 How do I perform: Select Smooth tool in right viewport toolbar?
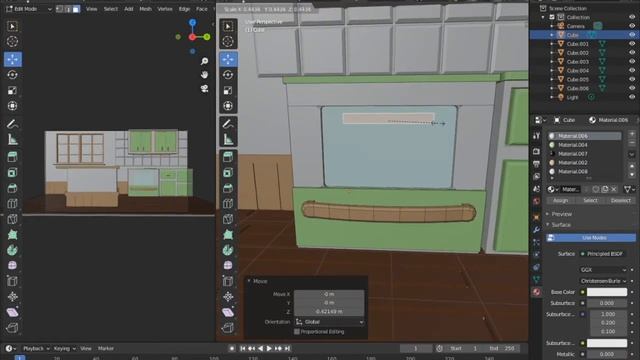click(x=228, y=265)
